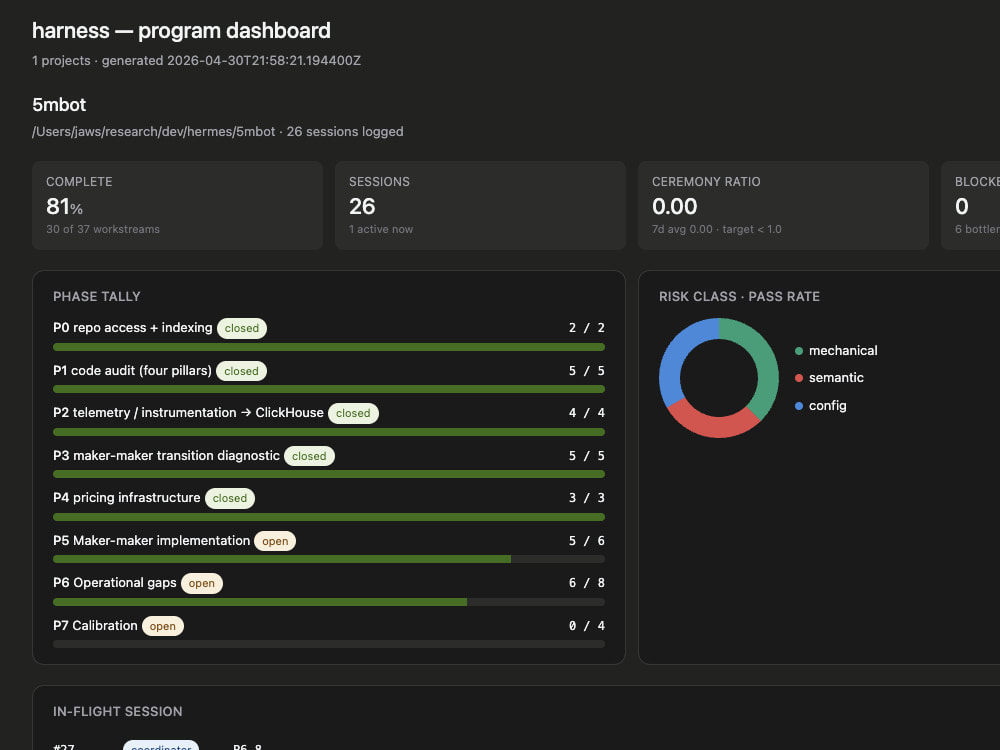Select the P7 Calibration row
The image size is (1000, 750).
328,633
